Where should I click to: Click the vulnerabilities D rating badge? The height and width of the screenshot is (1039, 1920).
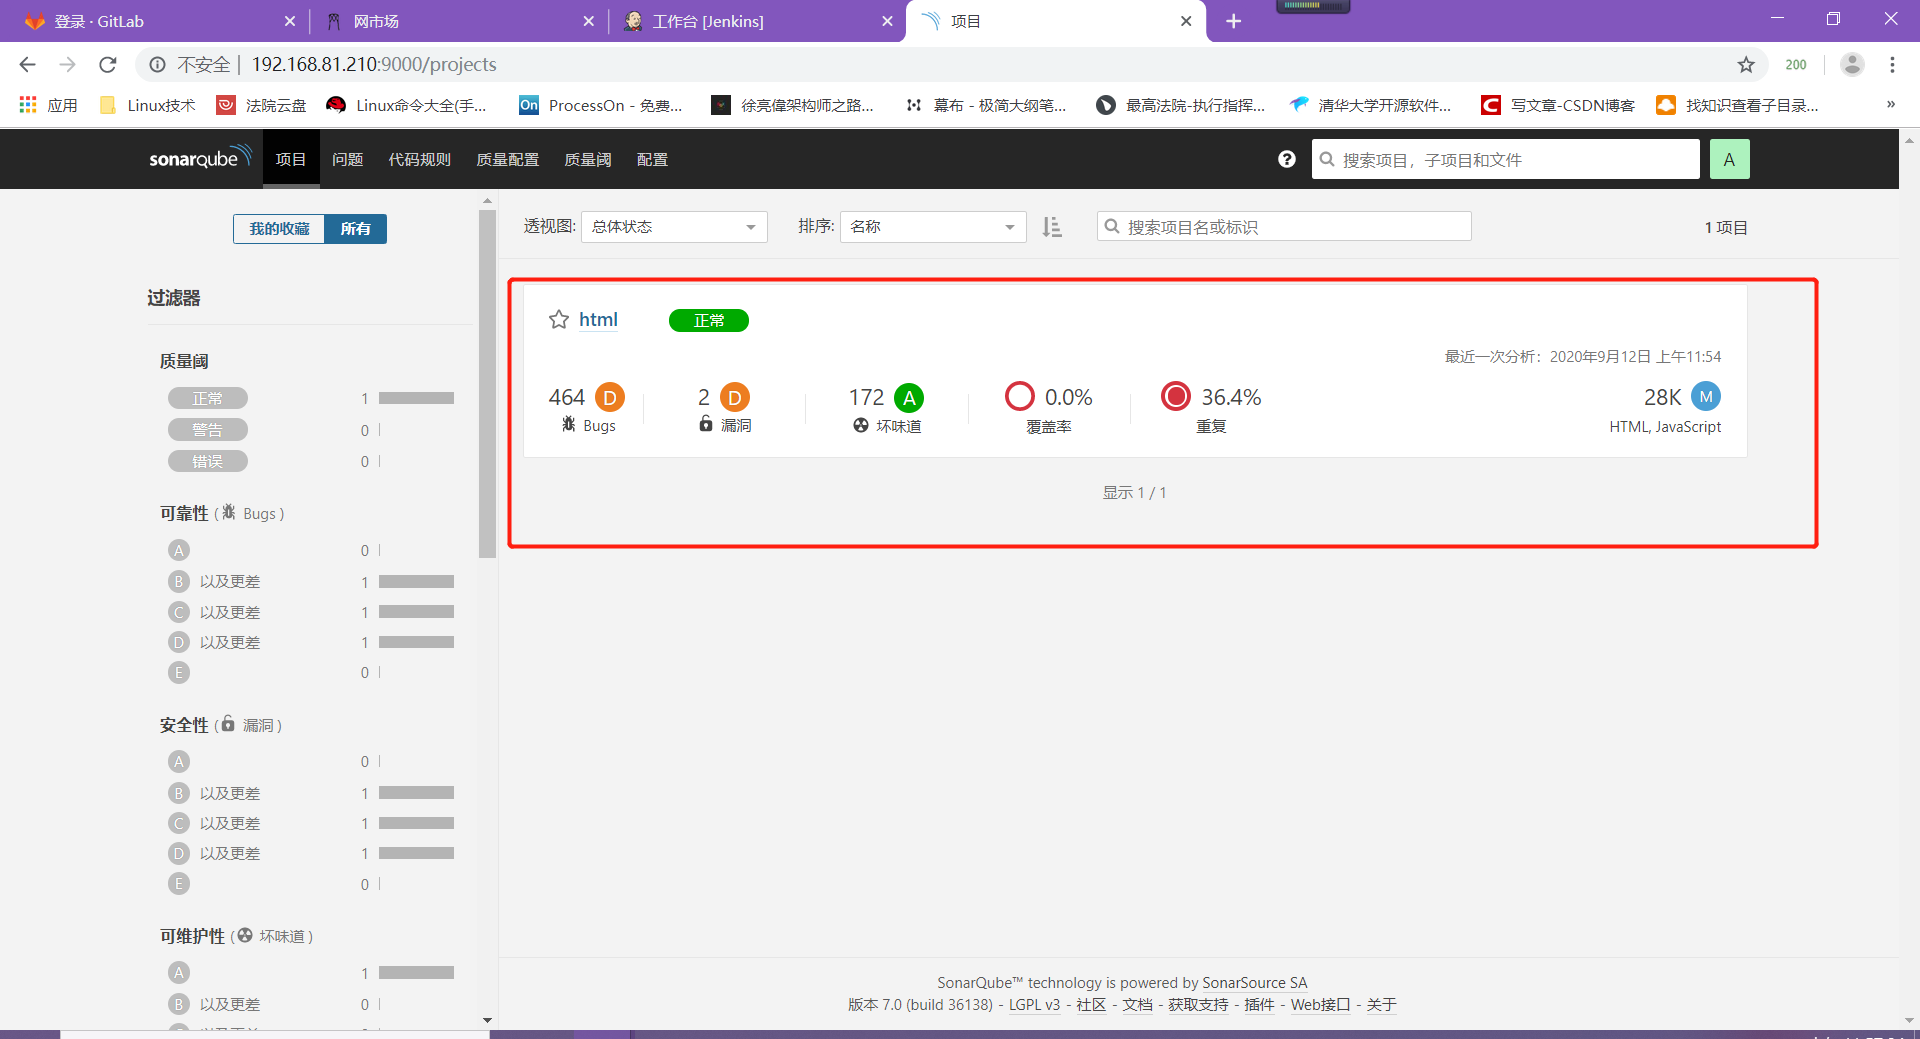735,397
